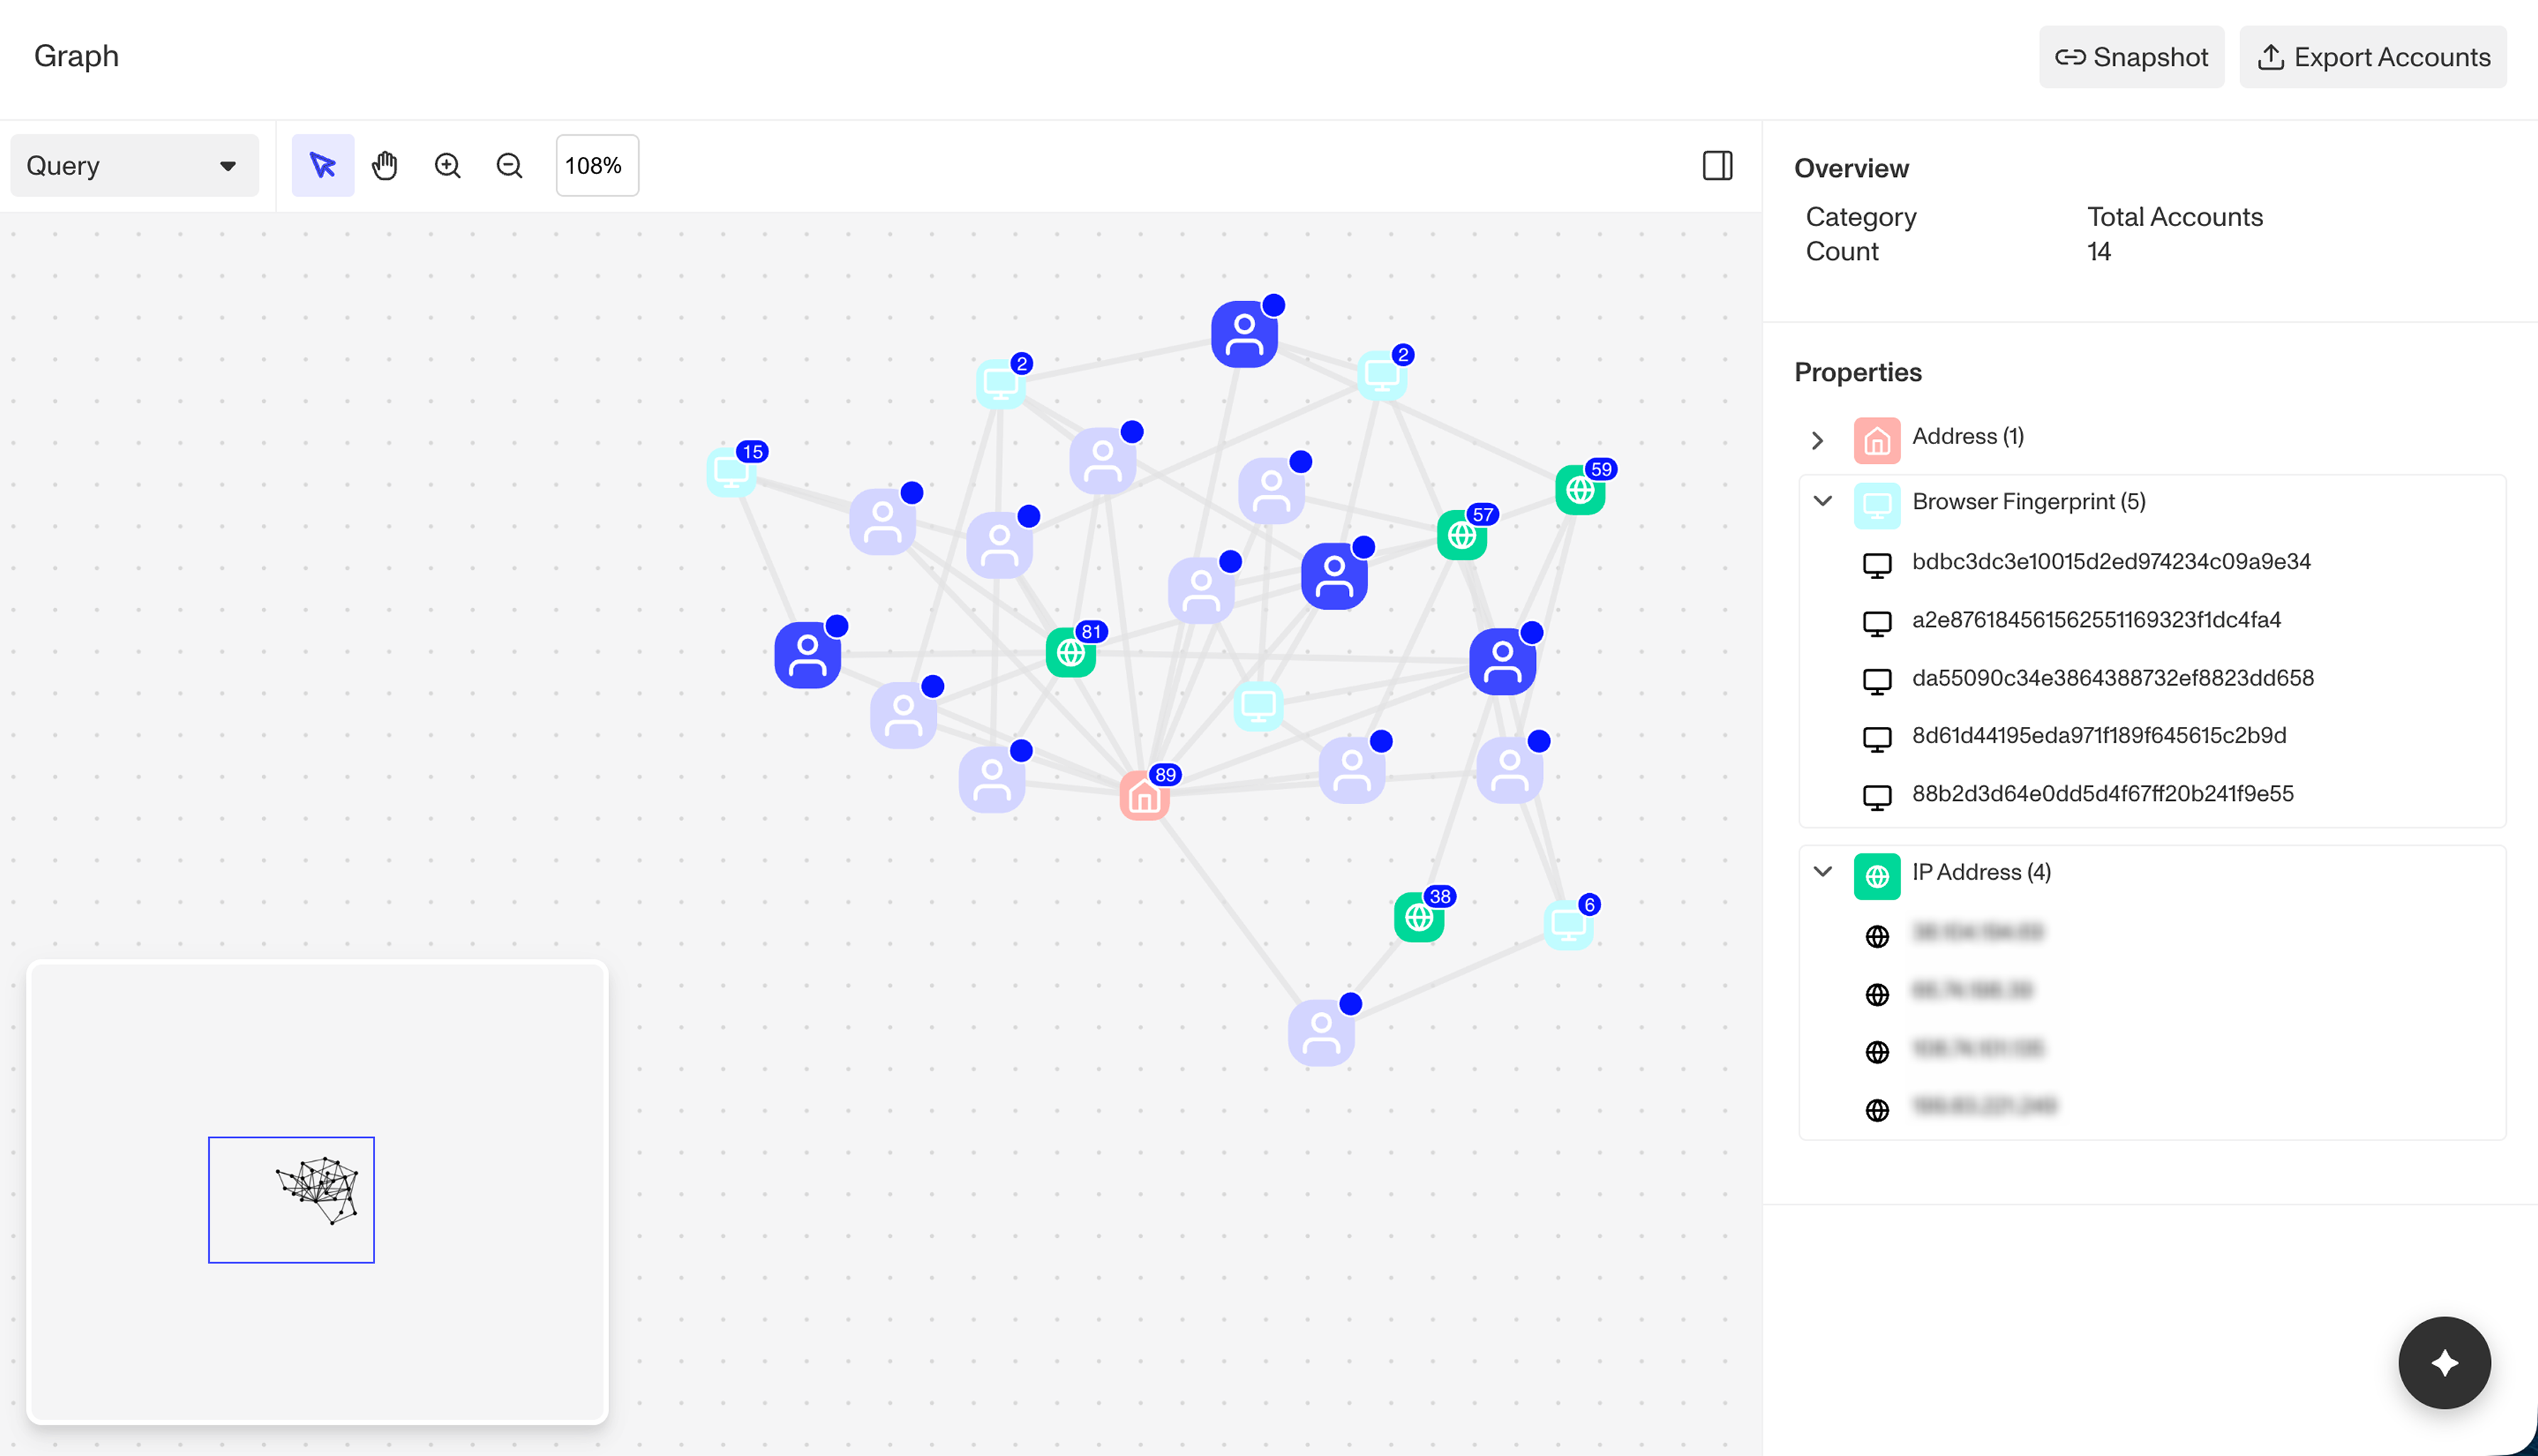Image resolution: width=2538 pixels, height=1456 pixels.
Task: Click the green IP Address globe icon in Properties
Action: (x=1877, y=876)
